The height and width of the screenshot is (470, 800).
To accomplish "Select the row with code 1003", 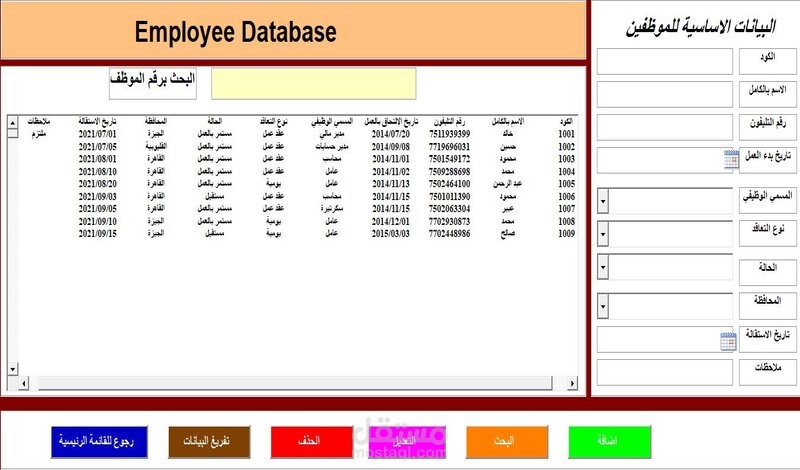I will [297, 159].
